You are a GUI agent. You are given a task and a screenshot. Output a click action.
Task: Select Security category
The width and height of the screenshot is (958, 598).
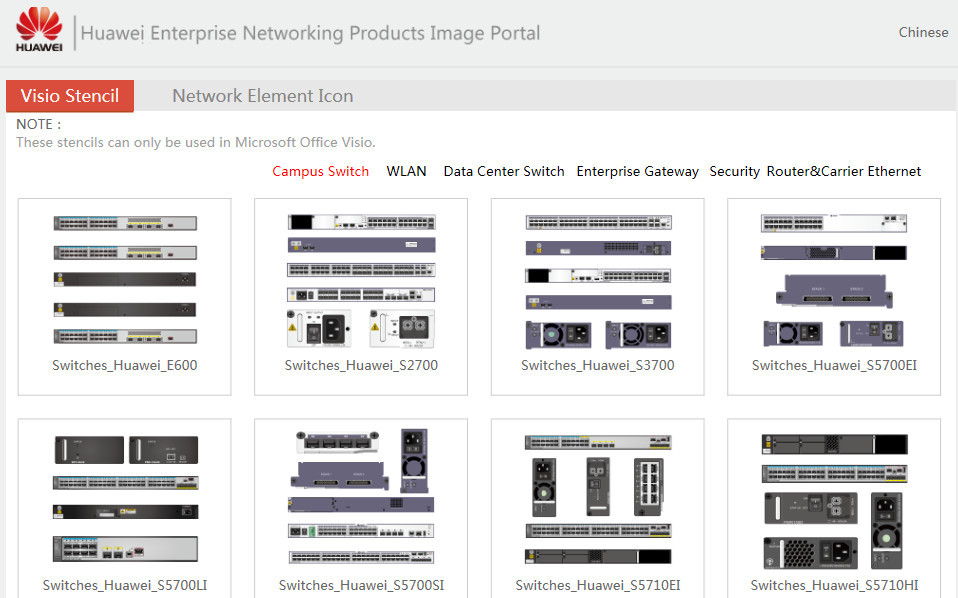pos(734,172)
